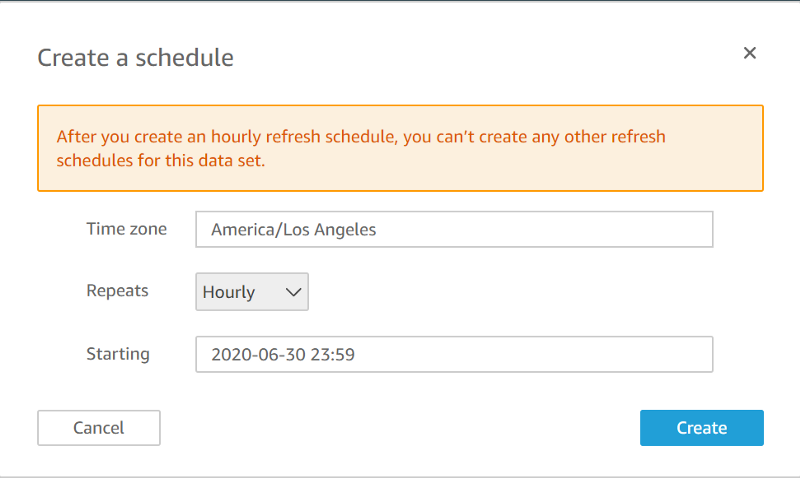
Task: Click the Create a schedule heading
Action: pyautogui.click(x=135, y=58)
